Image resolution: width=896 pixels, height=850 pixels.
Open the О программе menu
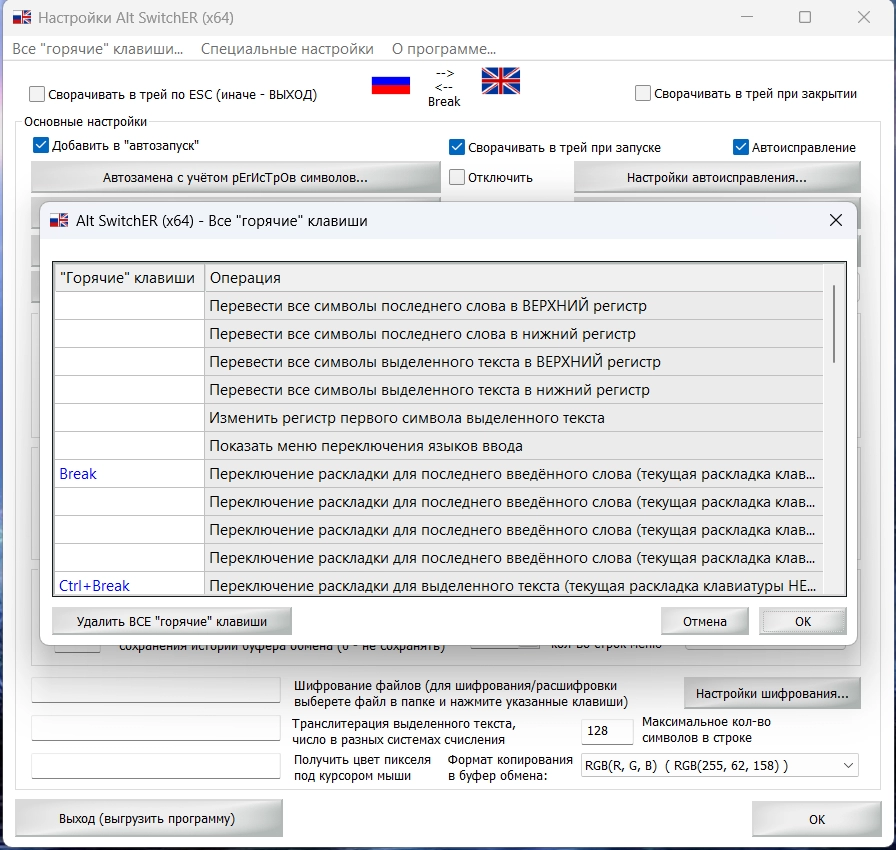(443, 49)
